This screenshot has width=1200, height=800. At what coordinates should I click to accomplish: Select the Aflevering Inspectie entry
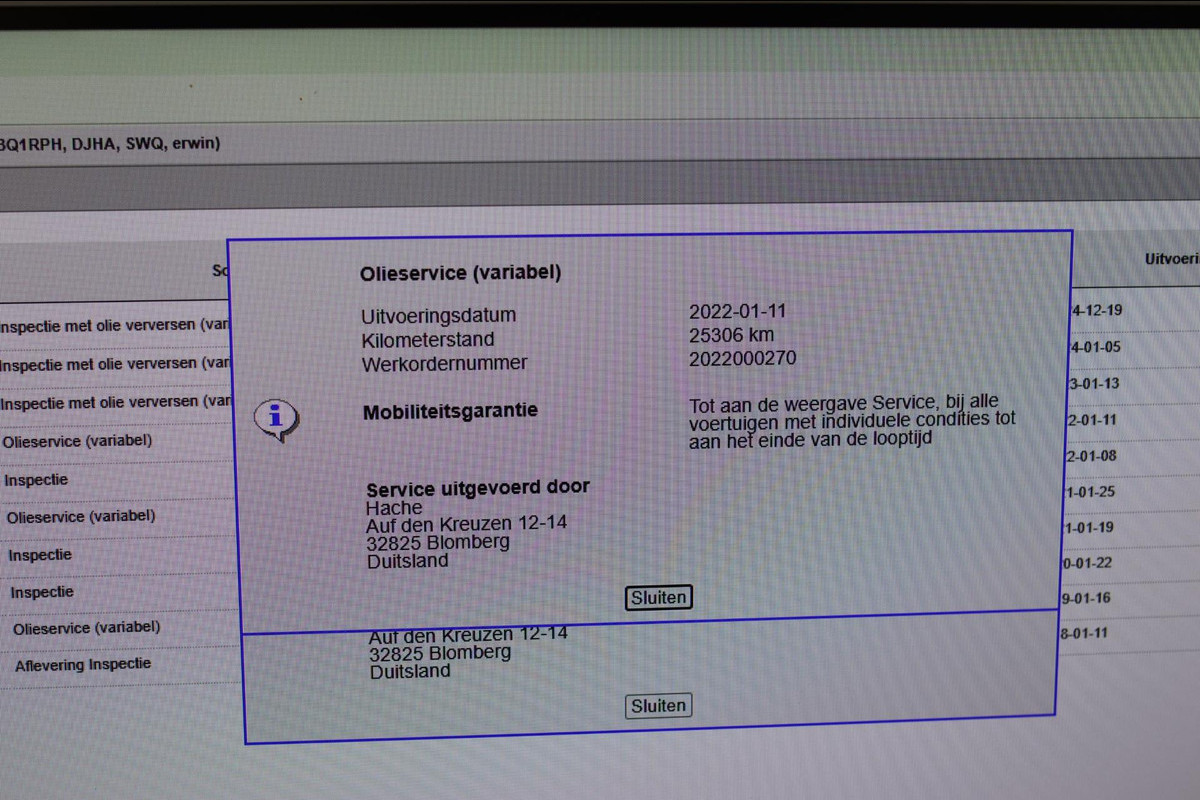pyautogui.click(x=83, y=665)
